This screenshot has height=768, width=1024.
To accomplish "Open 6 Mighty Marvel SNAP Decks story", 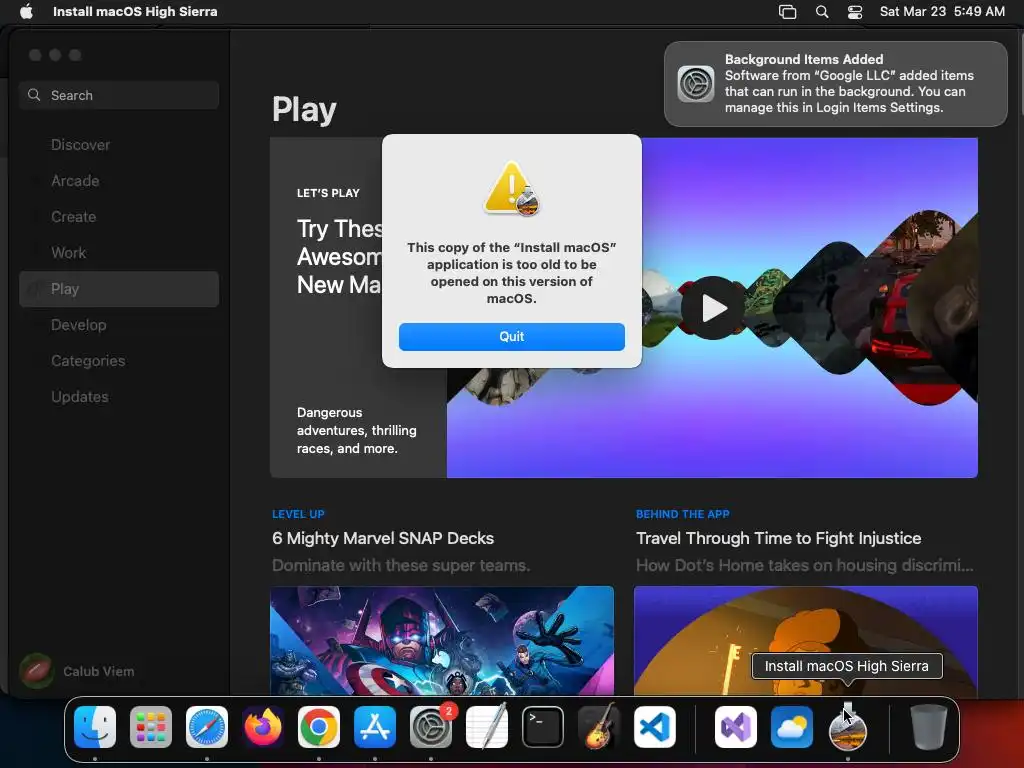I will click(383, 538).
